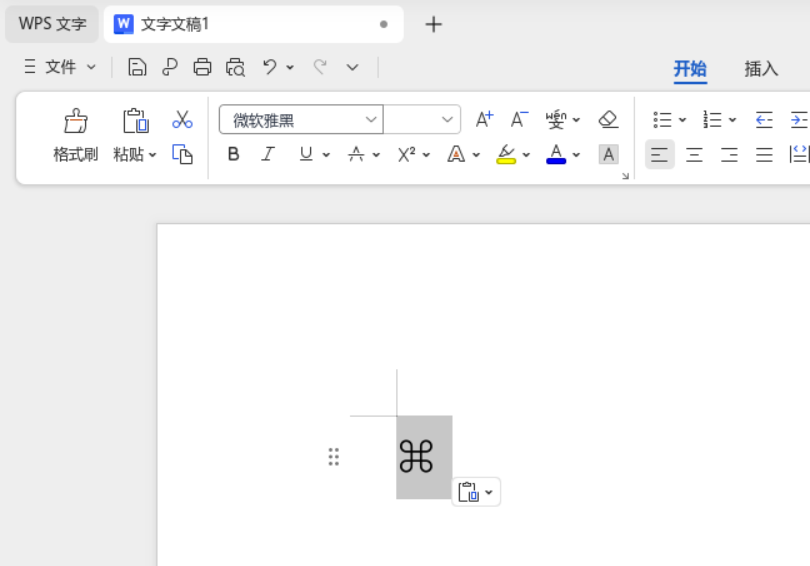This screenshot has height=566, width=810.
Task: Save document with the save icon
Action: [x=137, y=67]
